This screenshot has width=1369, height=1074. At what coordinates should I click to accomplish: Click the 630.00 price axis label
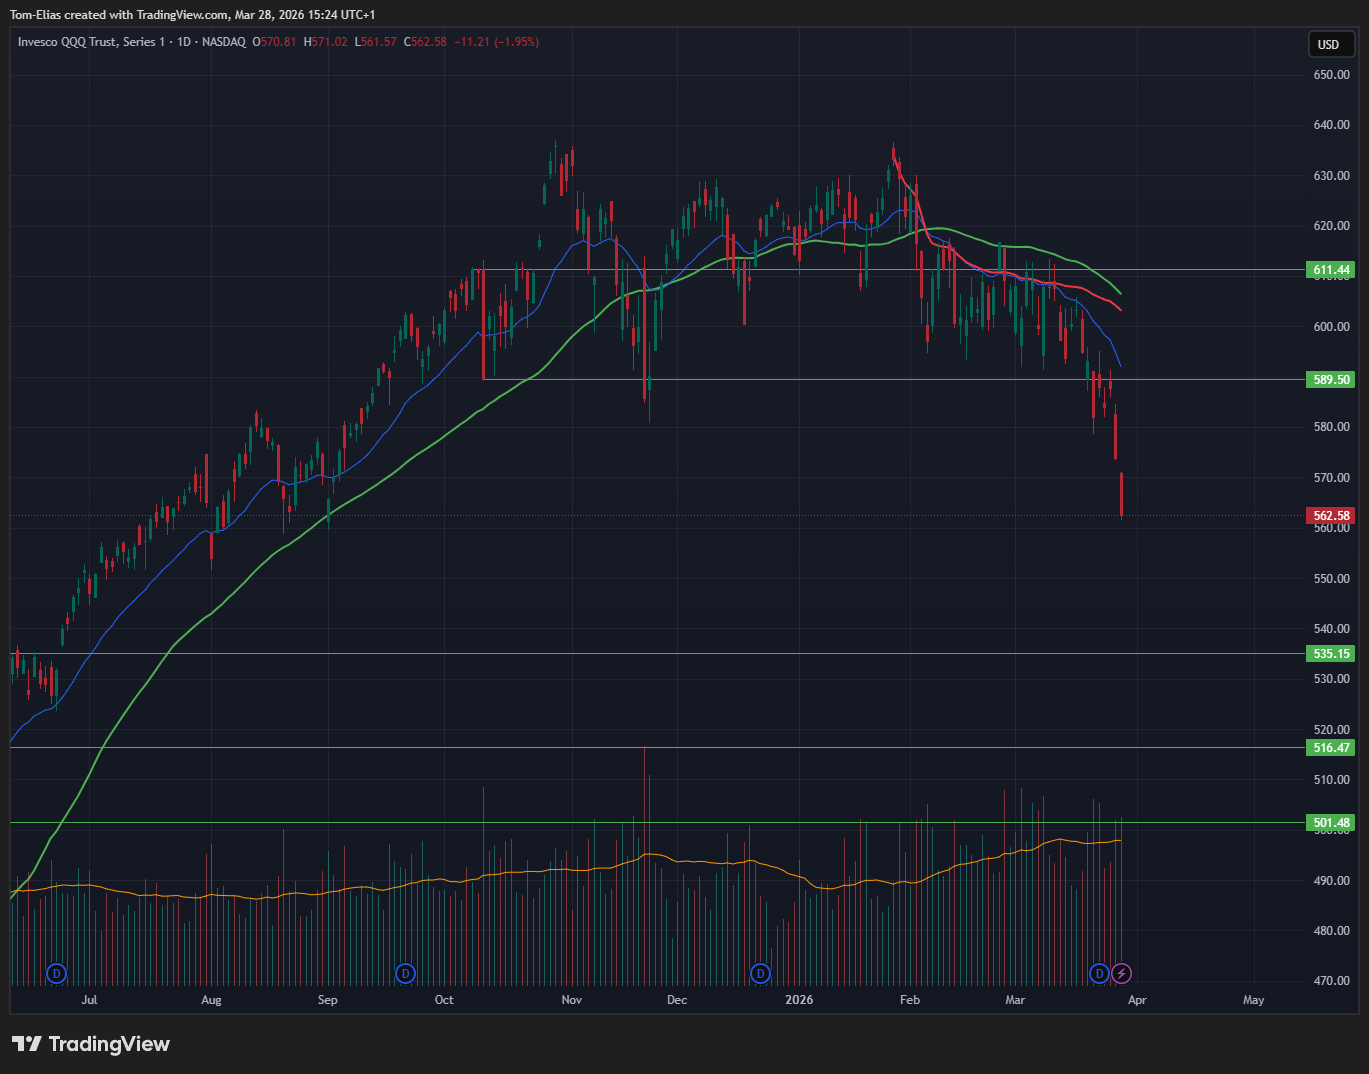pos(1331,176)
